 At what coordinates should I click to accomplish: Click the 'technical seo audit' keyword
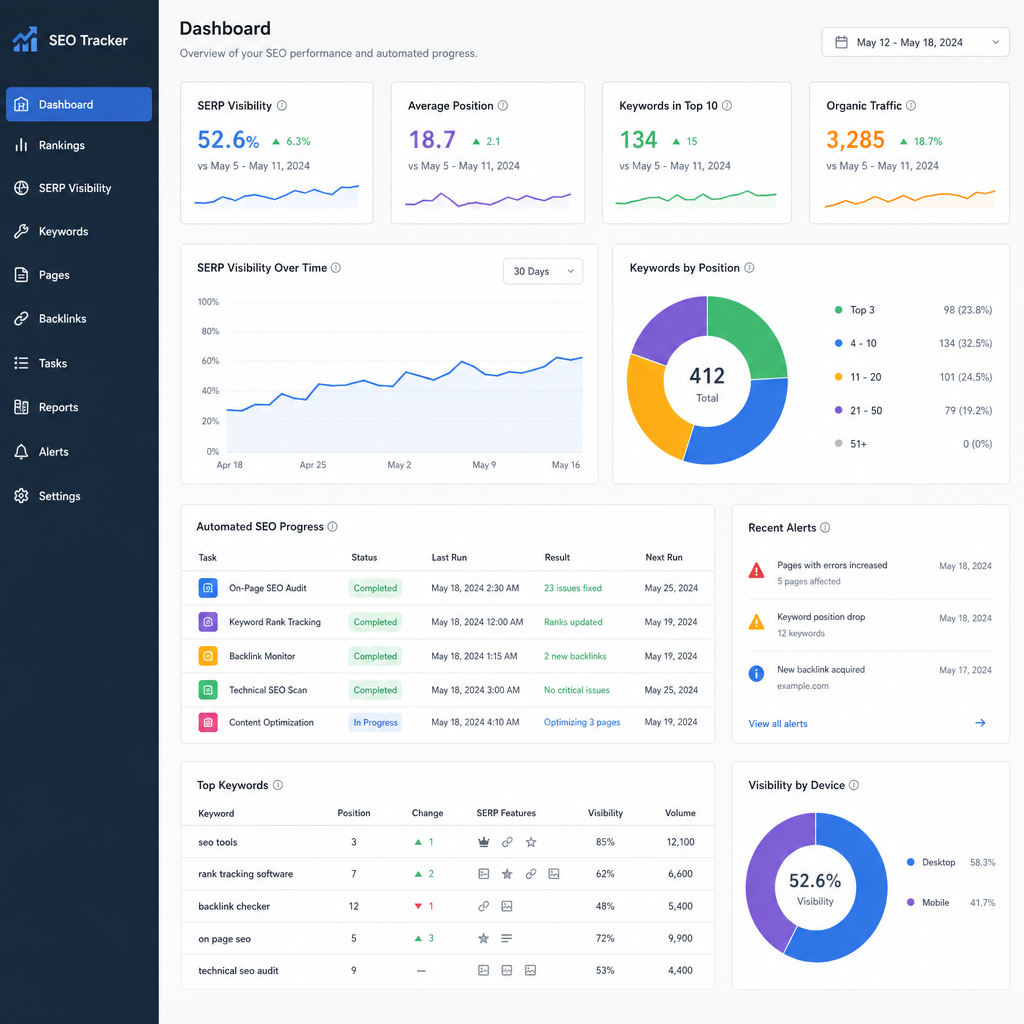click(x=238, y=971)
